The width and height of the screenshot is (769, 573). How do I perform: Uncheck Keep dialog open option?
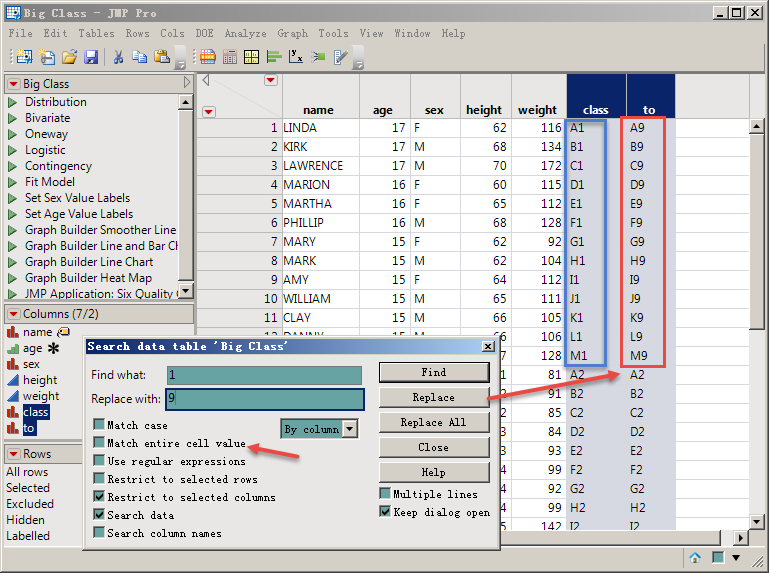point(385,512)
